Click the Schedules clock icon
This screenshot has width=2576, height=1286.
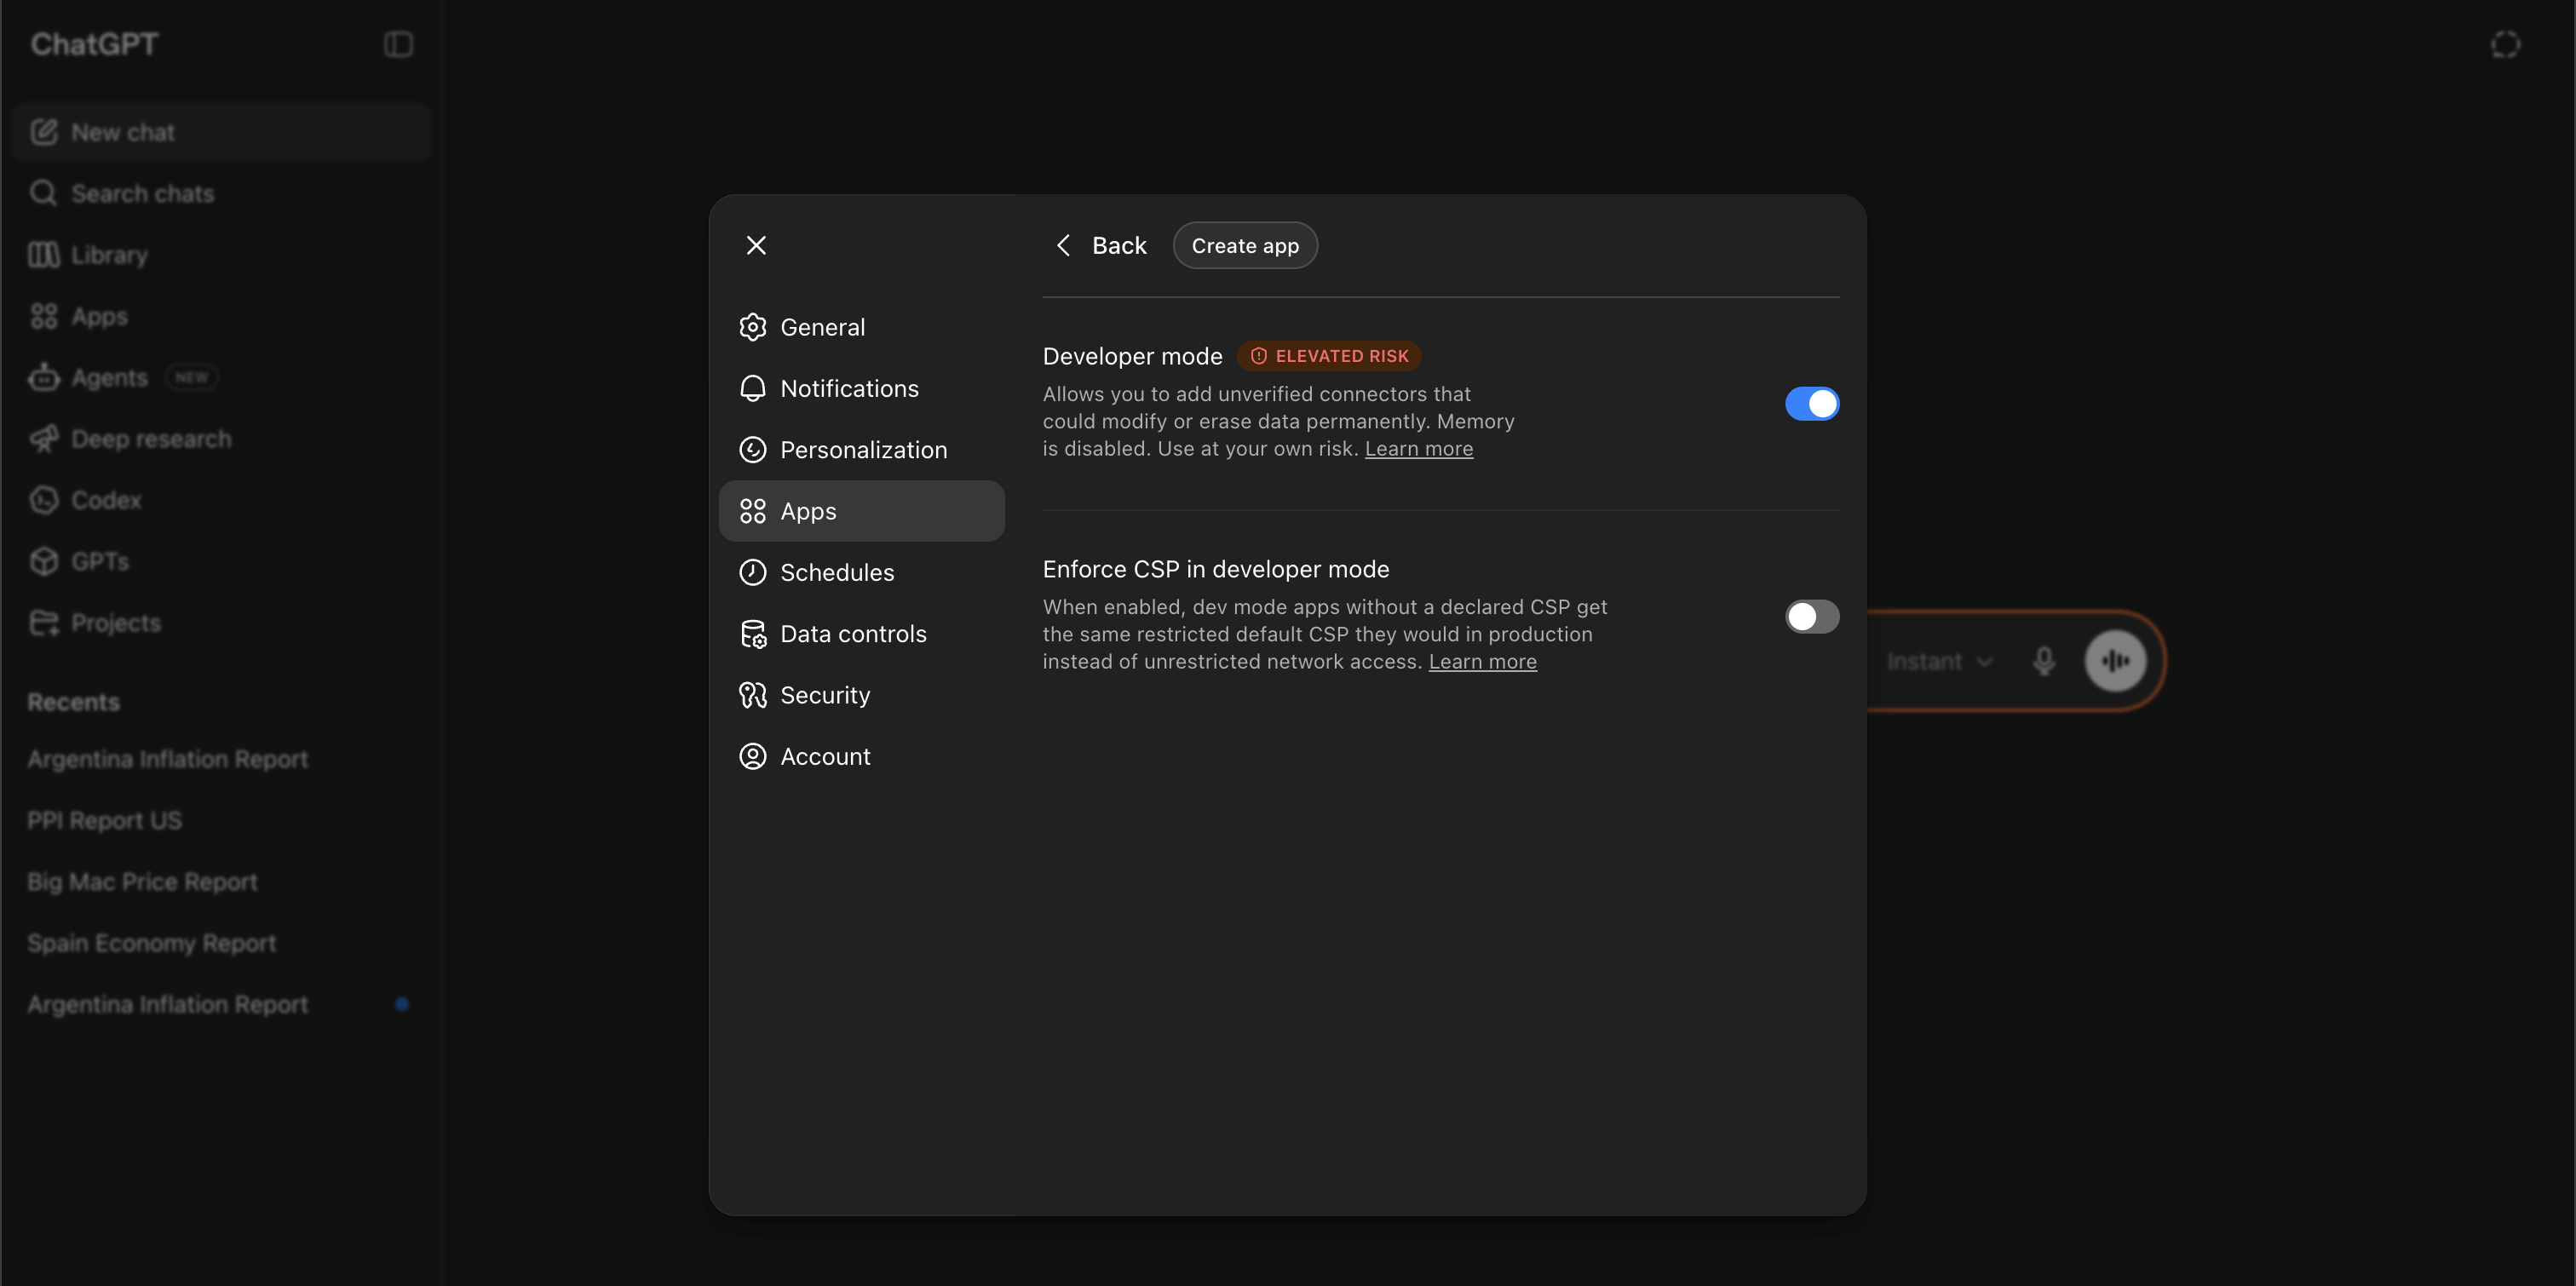pos(752,572)
